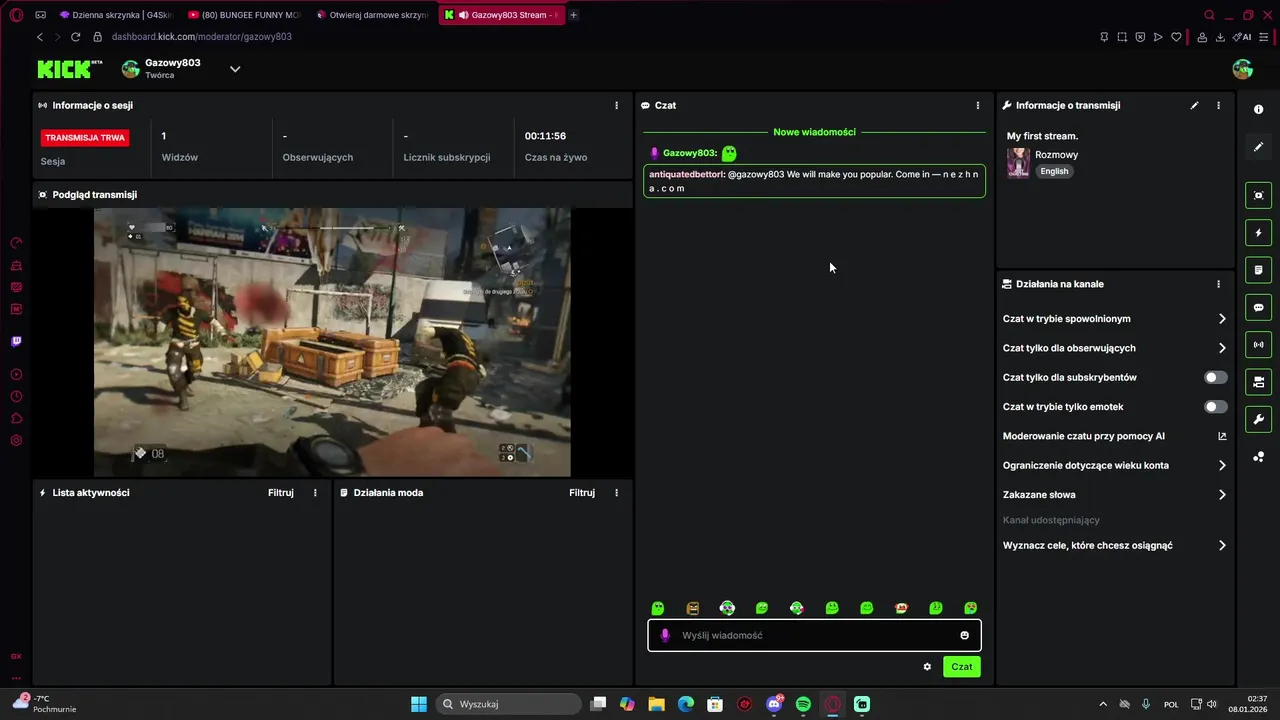The height and width of the screenshot is (720, 1280).
Task: Open Discord from taskbar
Action: pyautogui.click(x=774, y=704)
